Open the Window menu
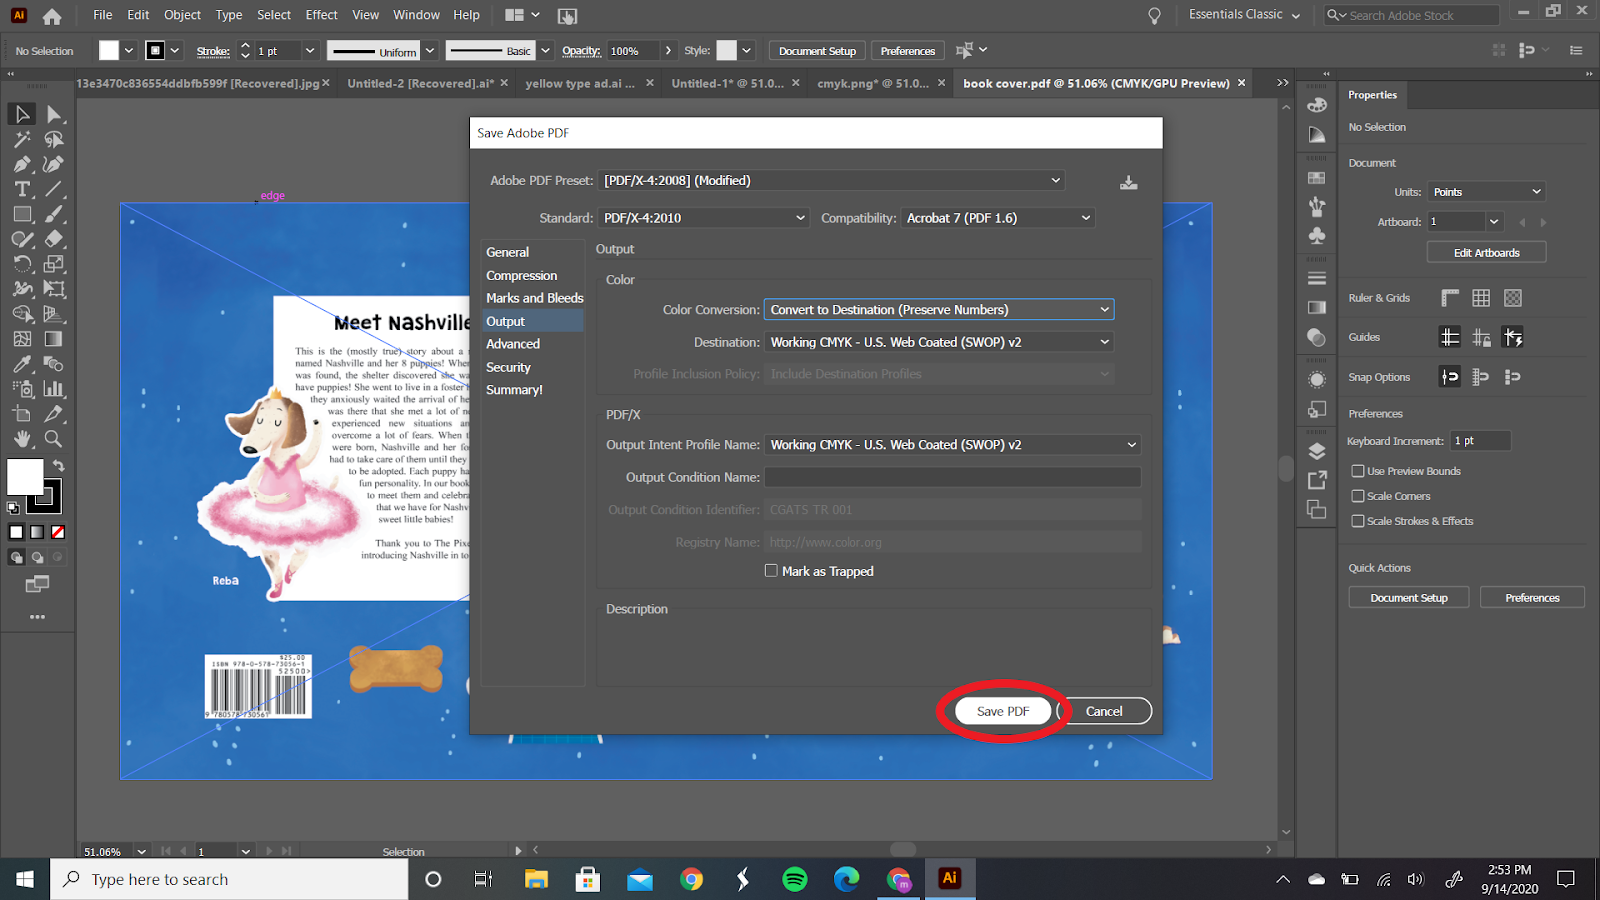The height and width of the screenshot is (900, 1600). click(x=416, y=15)
